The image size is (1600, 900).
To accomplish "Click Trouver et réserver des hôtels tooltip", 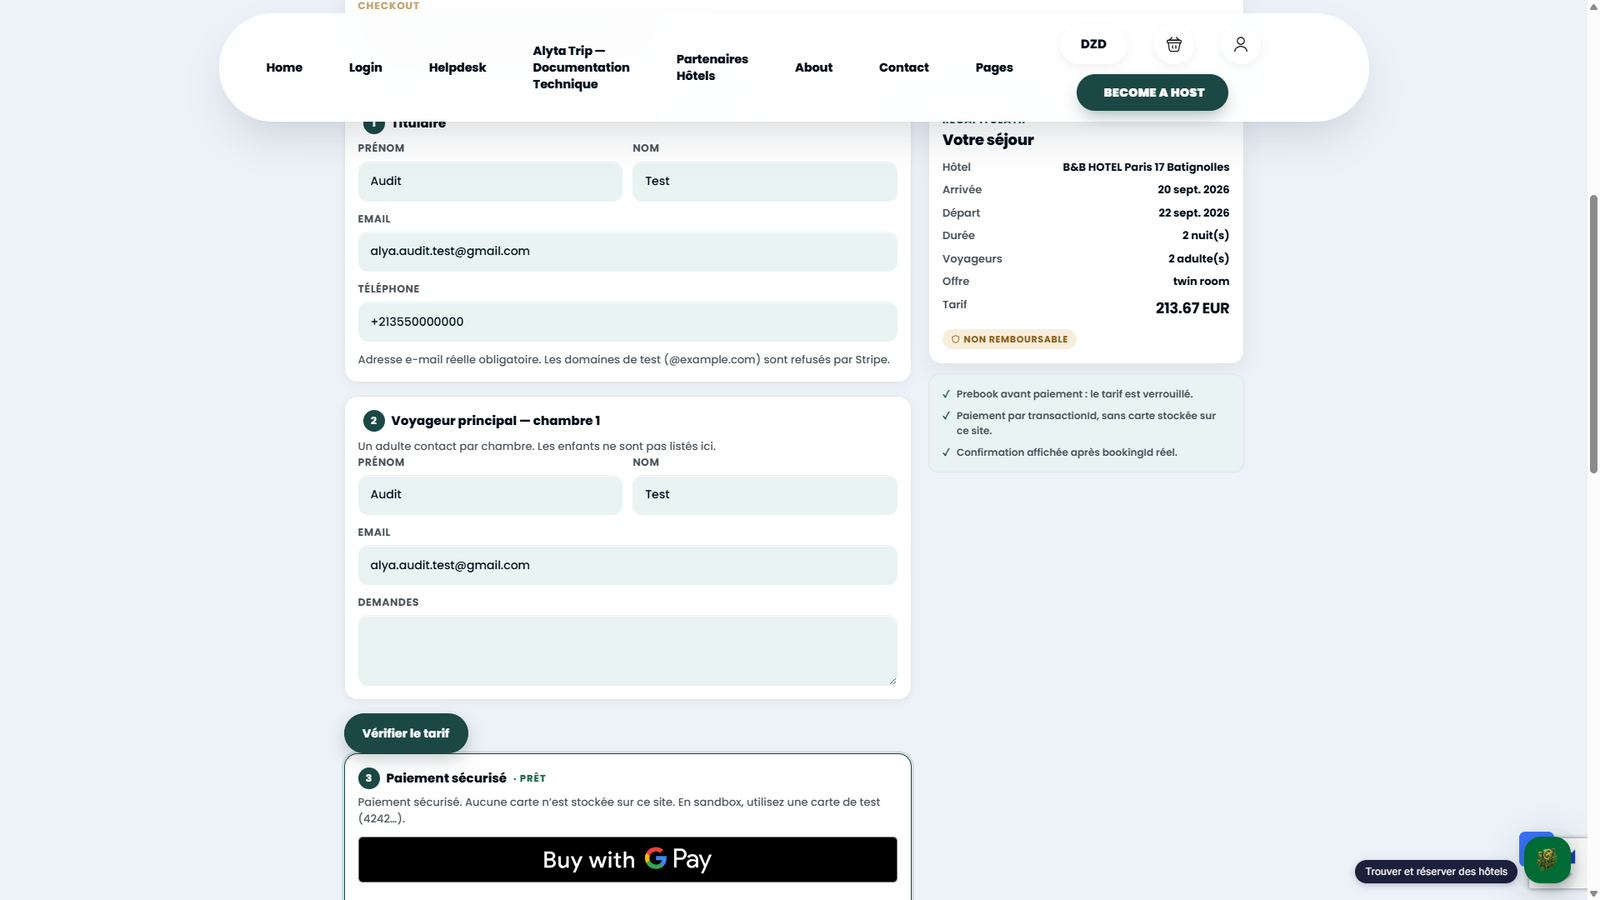I will pos(1436,872).
